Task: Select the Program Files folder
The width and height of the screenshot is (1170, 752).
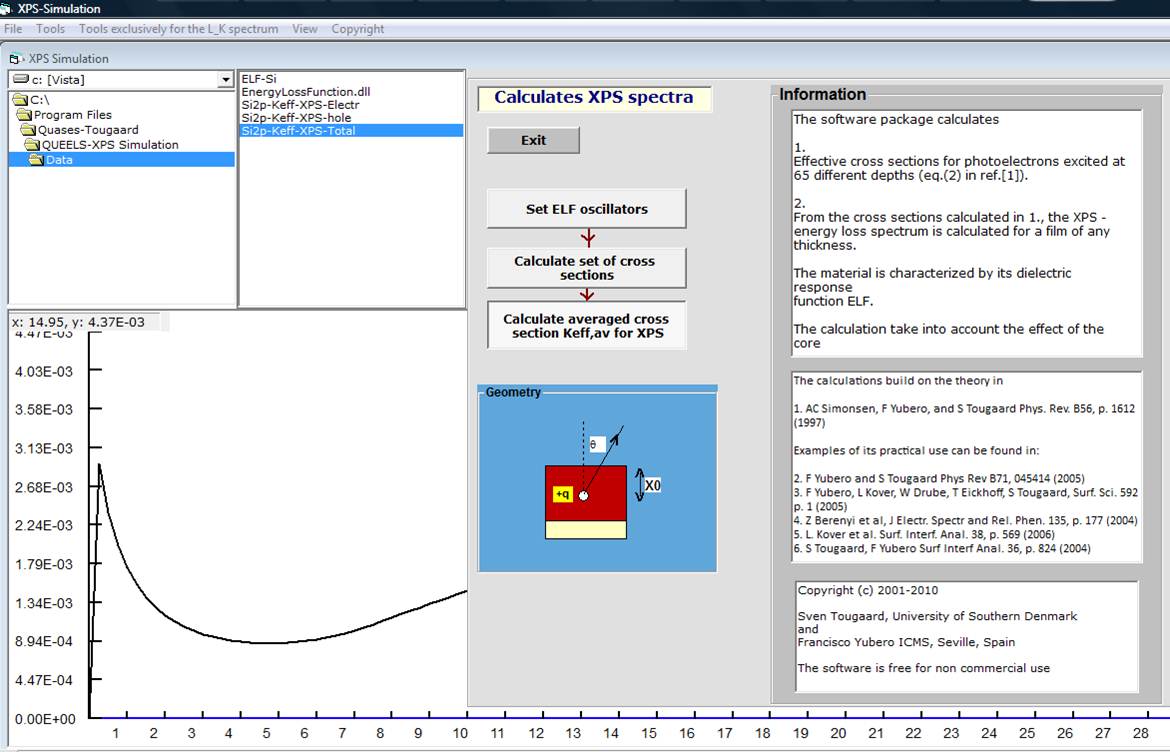Action: point(72,115)
